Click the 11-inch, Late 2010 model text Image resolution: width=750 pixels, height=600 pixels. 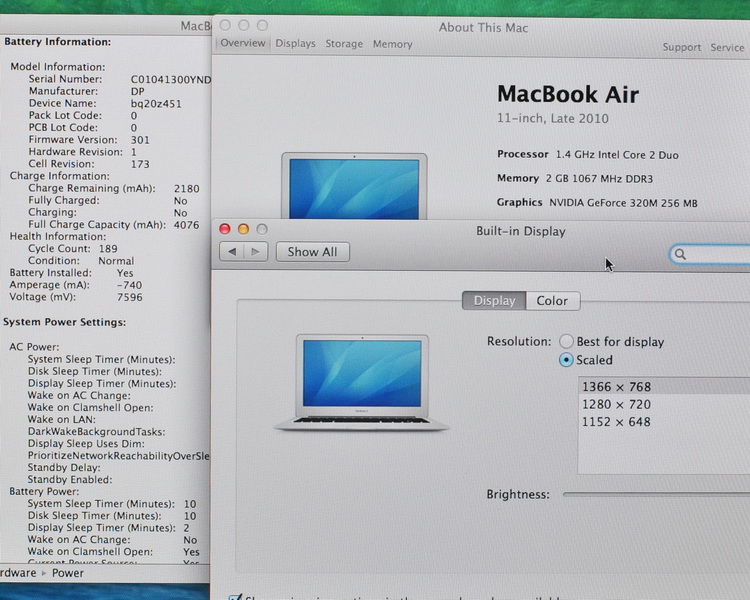553,118
